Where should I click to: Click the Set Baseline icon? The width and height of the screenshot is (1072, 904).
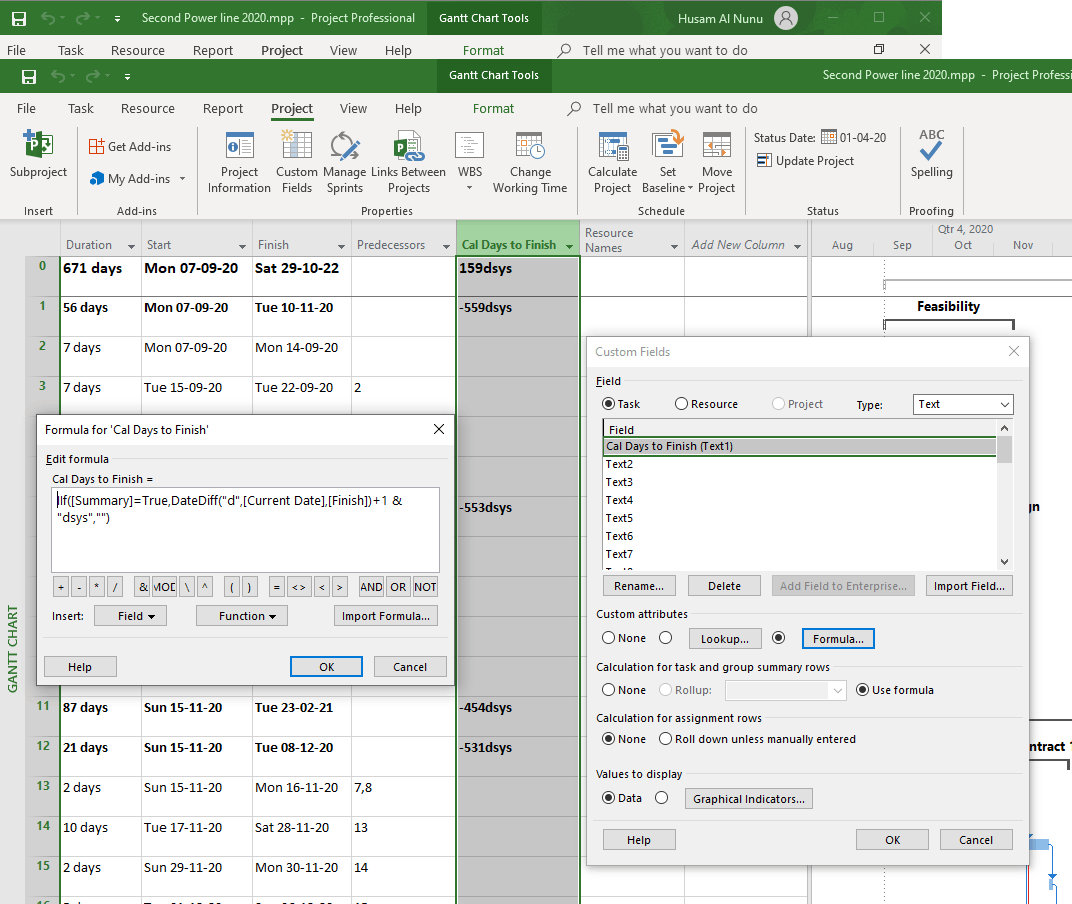(667, 146)
